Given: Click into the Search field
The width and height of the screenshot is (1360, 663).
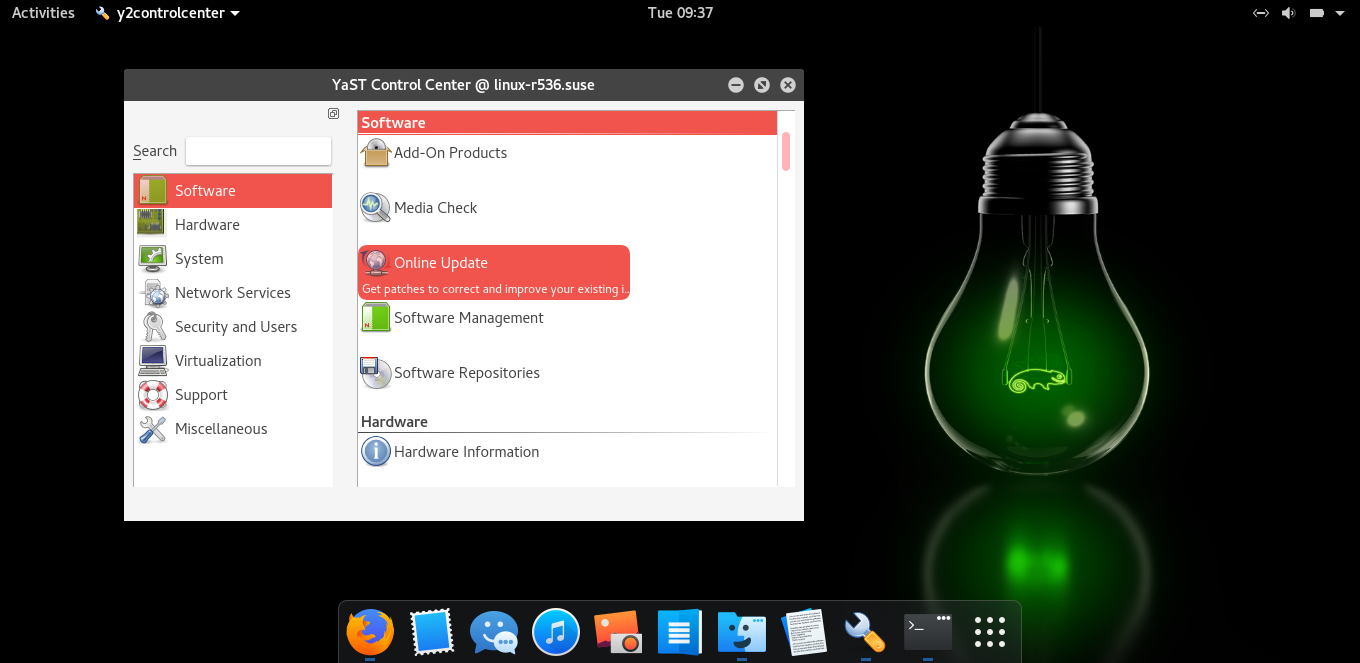Looking at the screenshot, I should click(x=258, y=151).
